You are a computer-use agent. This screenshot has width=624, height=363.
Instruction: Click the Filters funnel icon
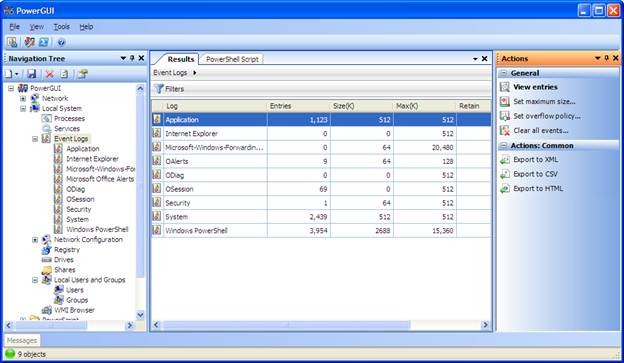159,89
